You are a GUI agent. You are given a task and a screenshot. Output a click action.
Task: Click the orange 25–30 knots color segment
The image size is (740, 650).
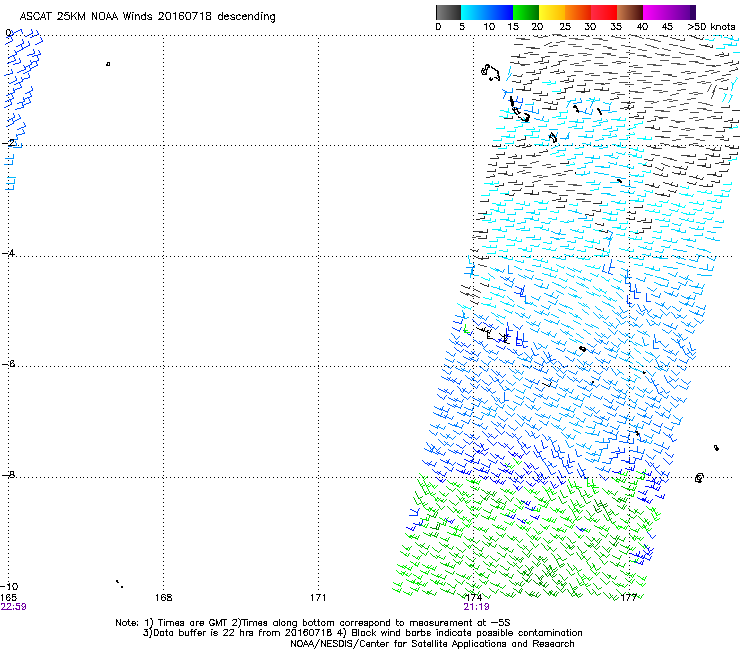point(578,12)
